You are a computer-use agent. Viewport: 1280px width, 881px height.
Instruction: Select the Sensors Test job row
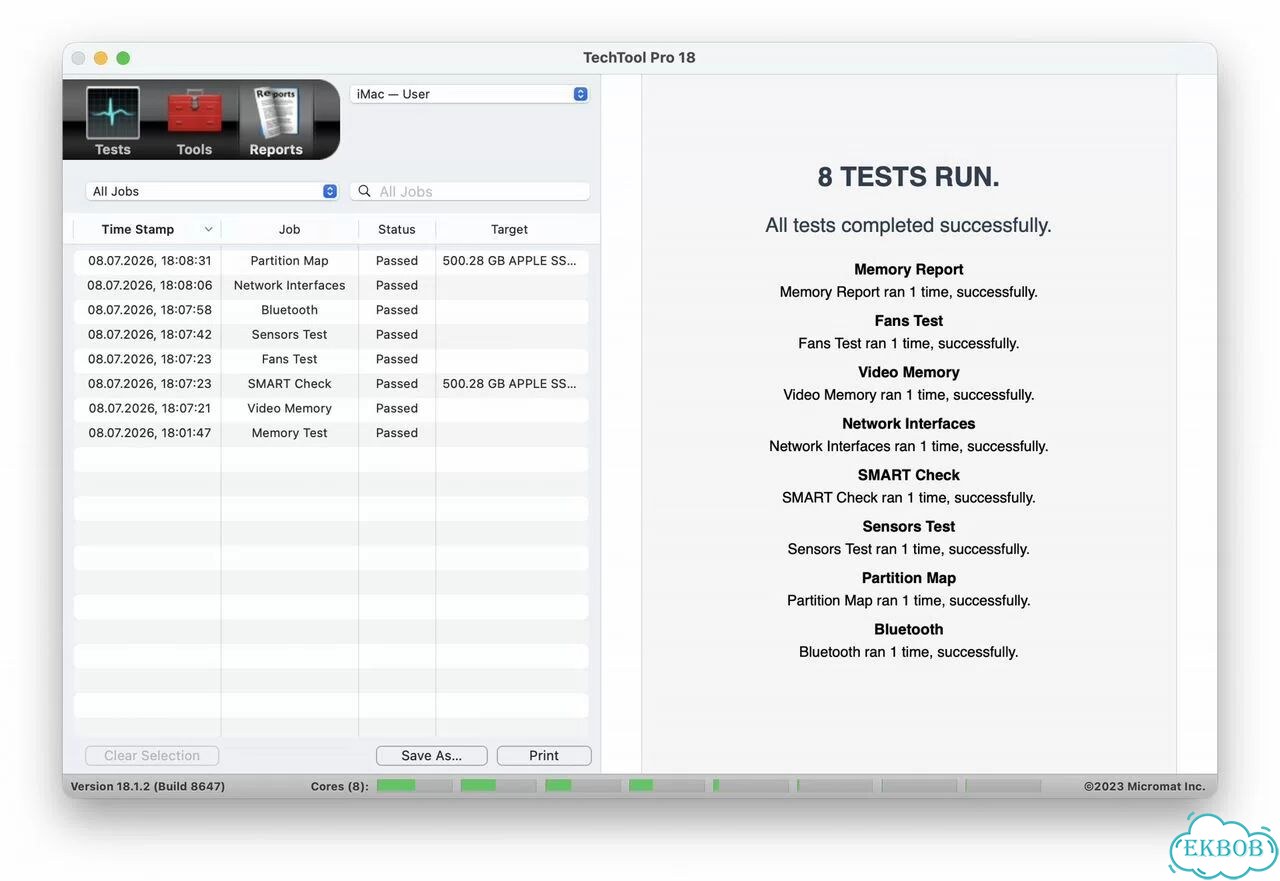pos(331,335)
